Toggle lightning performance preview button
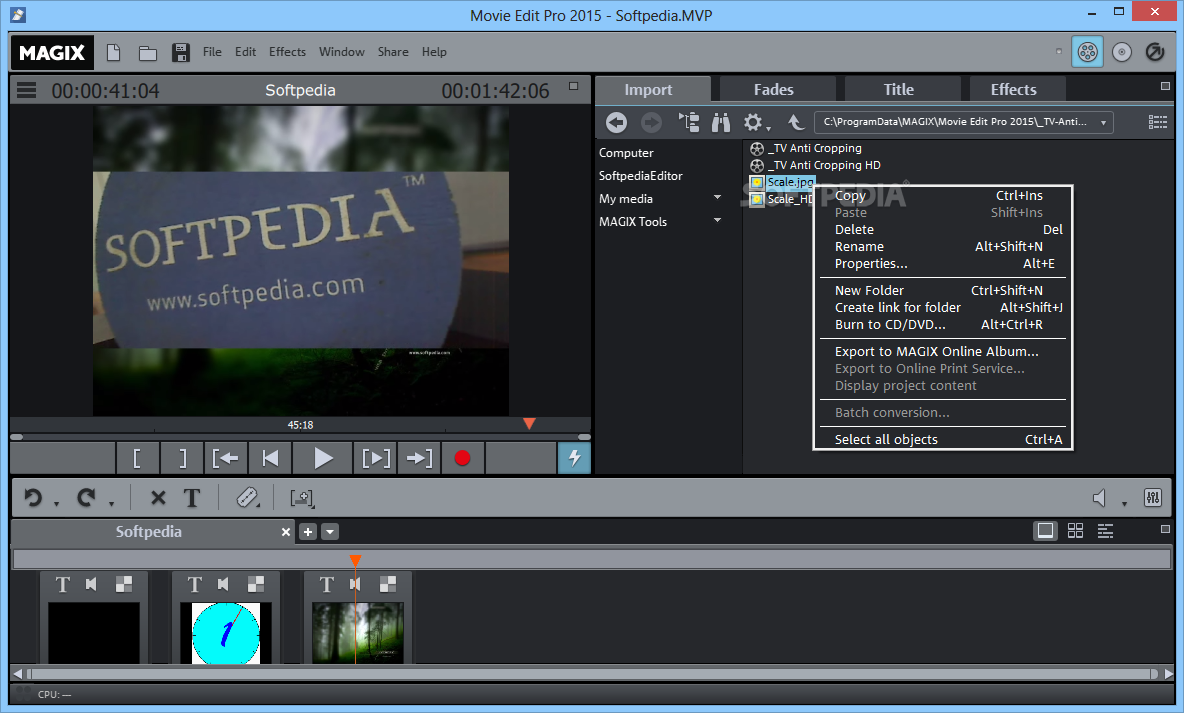The image size is (1184, 713). 574,458
